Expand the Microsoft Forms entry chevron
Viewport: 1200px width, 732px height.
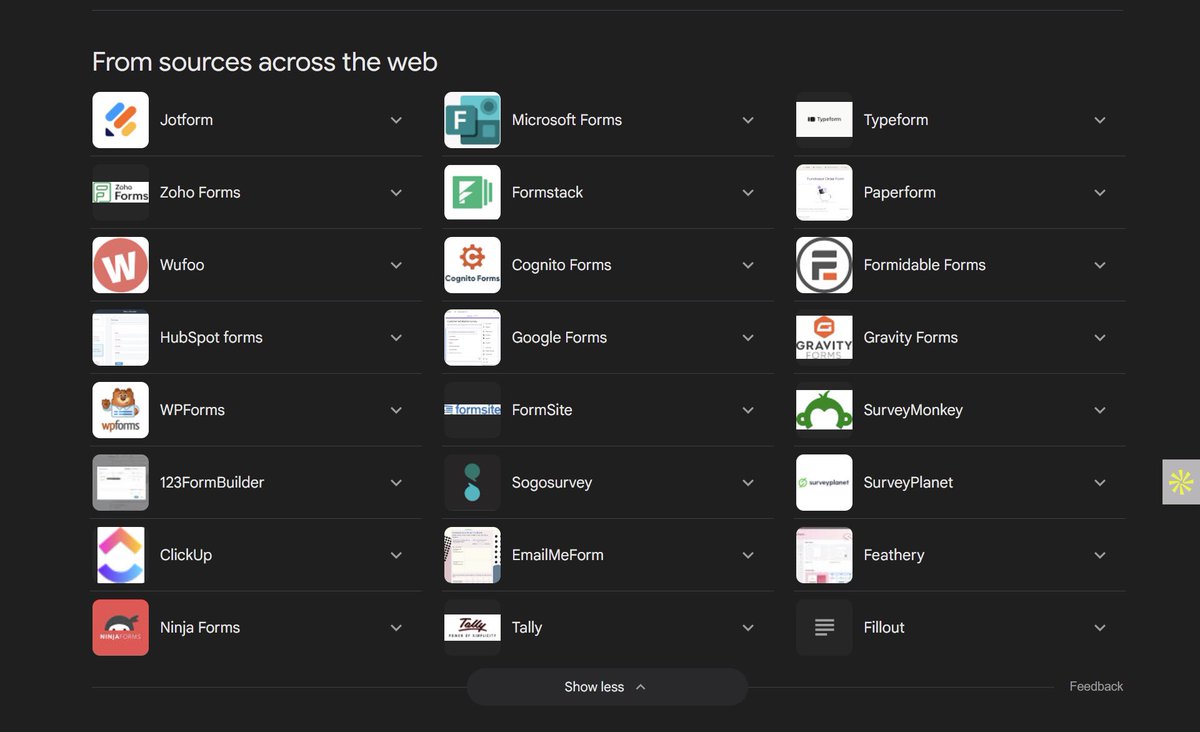(x=748, y=120)
